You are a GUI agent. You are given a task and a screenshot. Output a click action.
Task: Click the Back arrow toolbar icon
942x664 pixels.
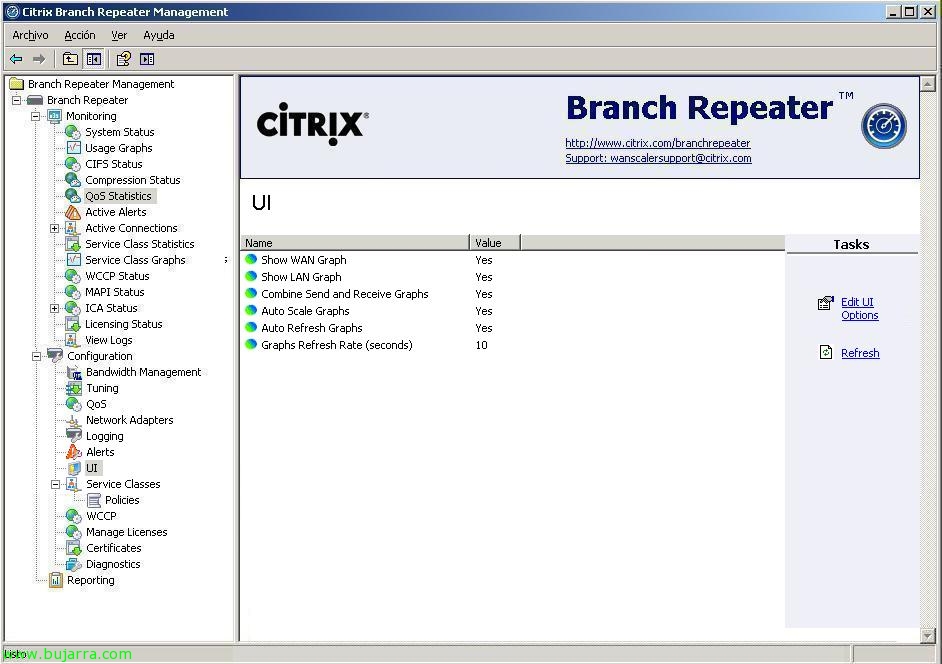pyautogui.click(x=16, y=59)
